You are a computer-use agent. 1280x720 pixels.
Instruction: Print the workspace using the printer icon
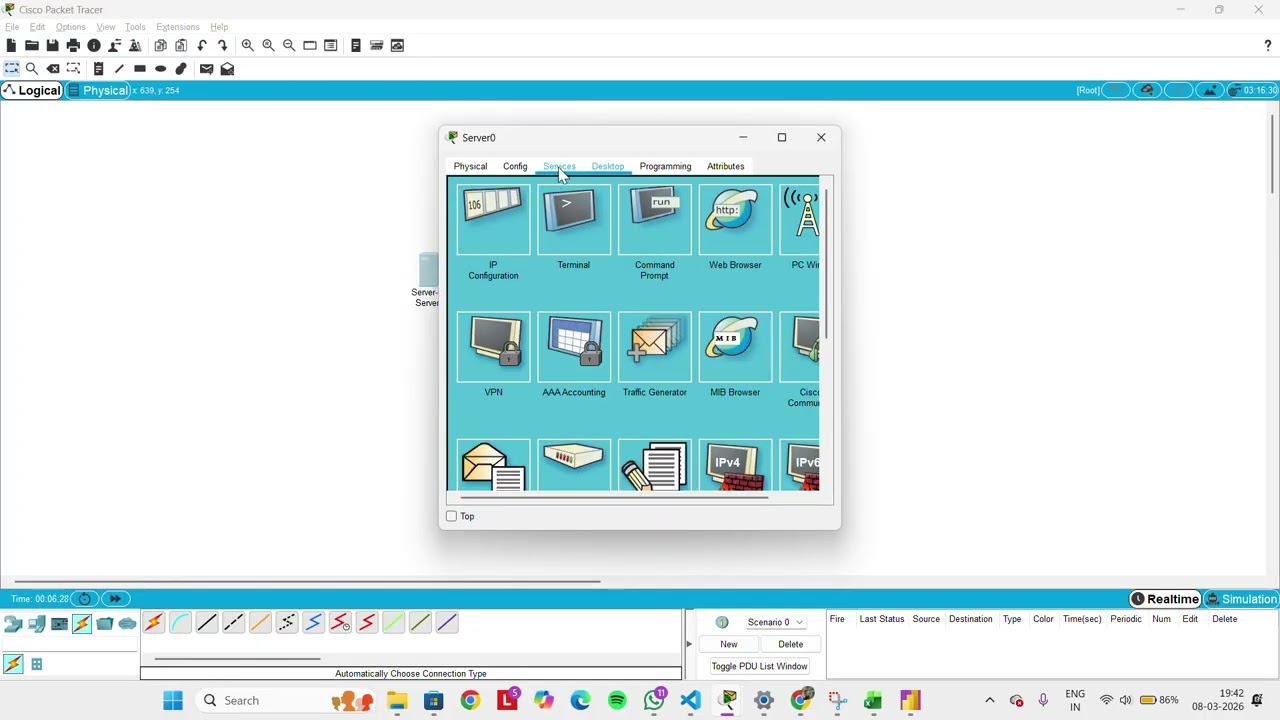coord(73,45)
